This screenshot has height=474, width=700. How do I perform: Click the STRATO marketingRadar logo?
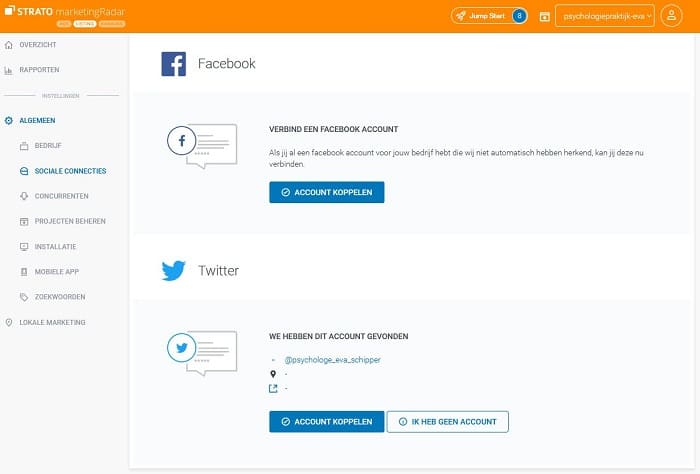(x=65, y=11)
